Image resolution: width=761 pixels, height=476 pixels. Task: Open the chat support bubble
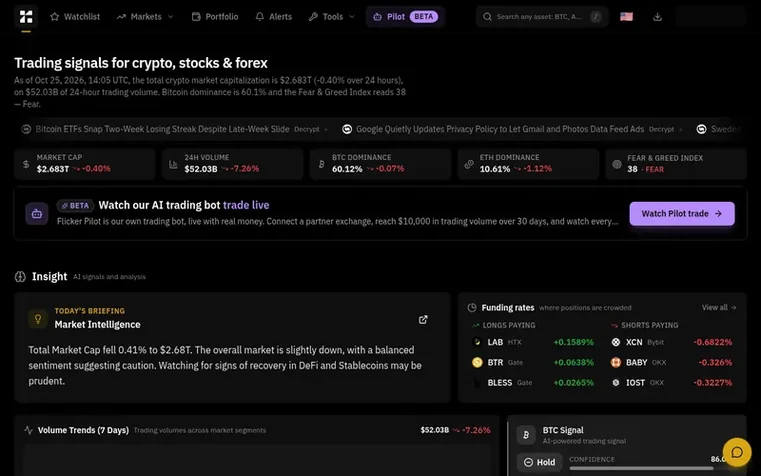[737, 452]
